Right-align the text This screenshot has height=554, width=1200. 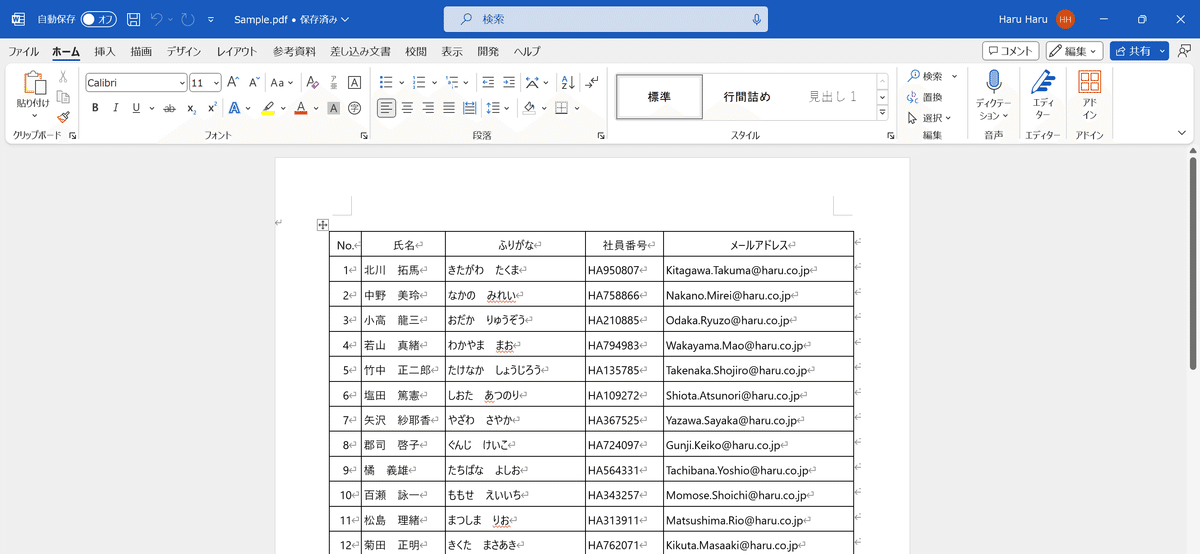(428, 108)
